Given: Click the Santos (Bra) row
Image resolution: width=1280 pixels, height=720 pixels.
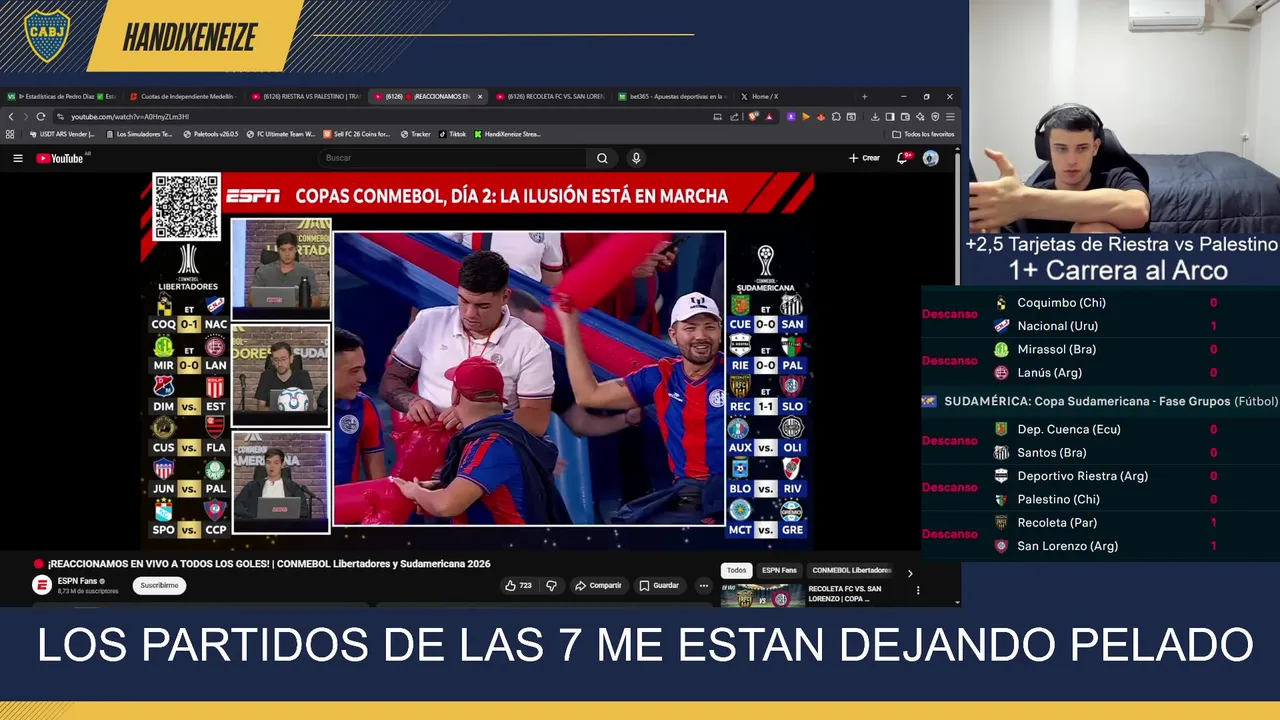Looking at the screenshot, I should [x=1101, y=452].
